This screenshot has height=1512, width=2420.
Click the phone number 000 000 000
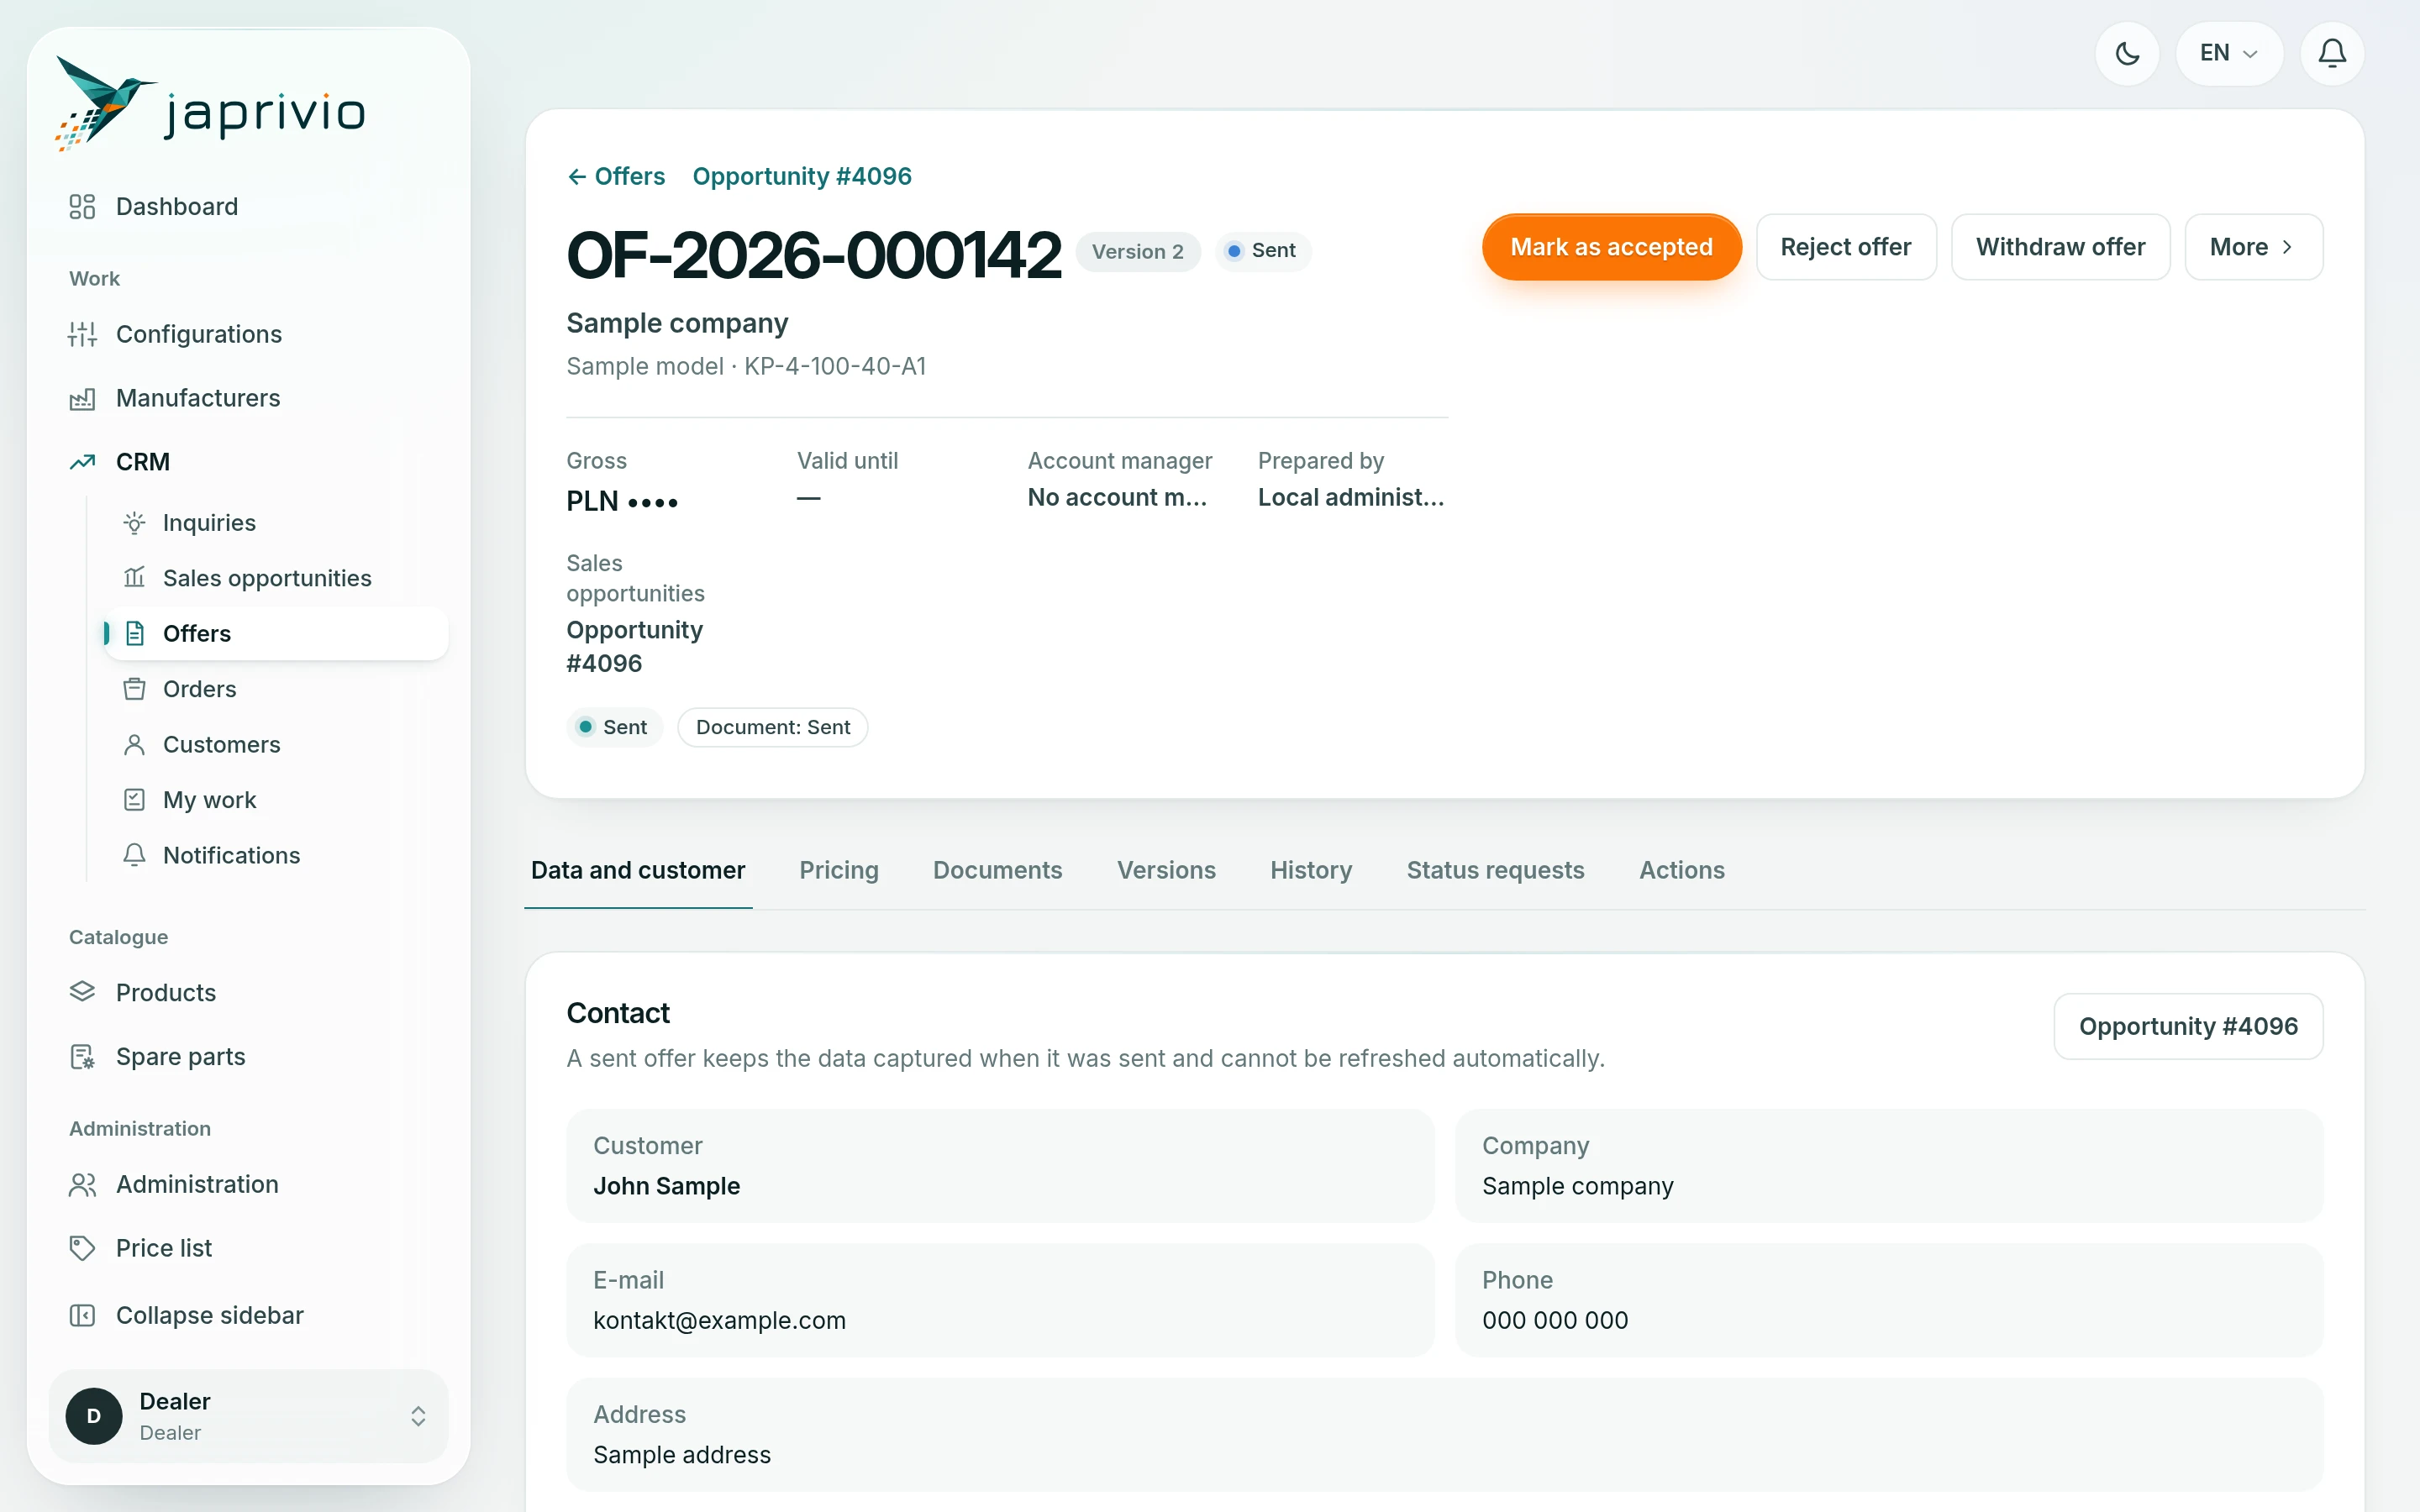tap(1555, 1320)
